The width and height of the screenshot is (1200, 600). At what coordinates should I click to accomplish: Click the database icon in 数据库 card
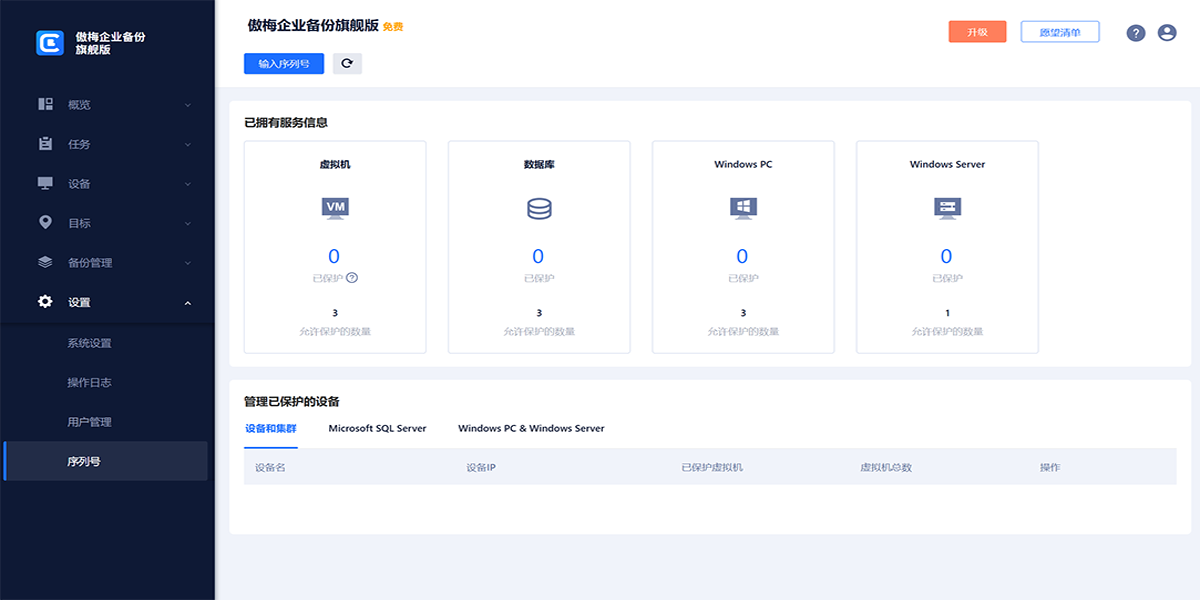(539, 209)
